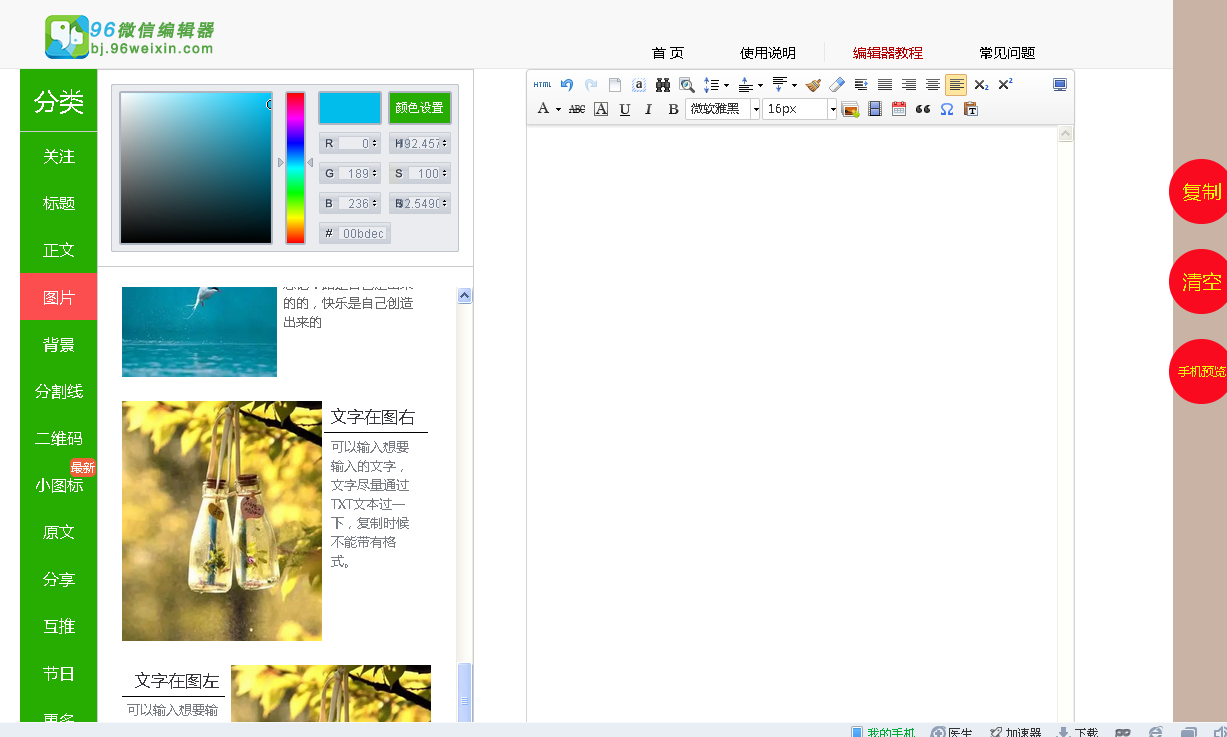1227x737 pixels.
Task: Toggle bold formatting in the editor
Action: point(673,109)
